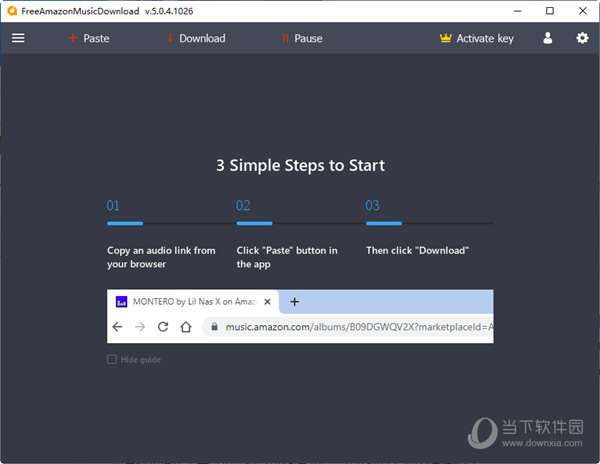Click the Paste button
The width and height of the screenshot is (600, 464).
pos(89,38)
